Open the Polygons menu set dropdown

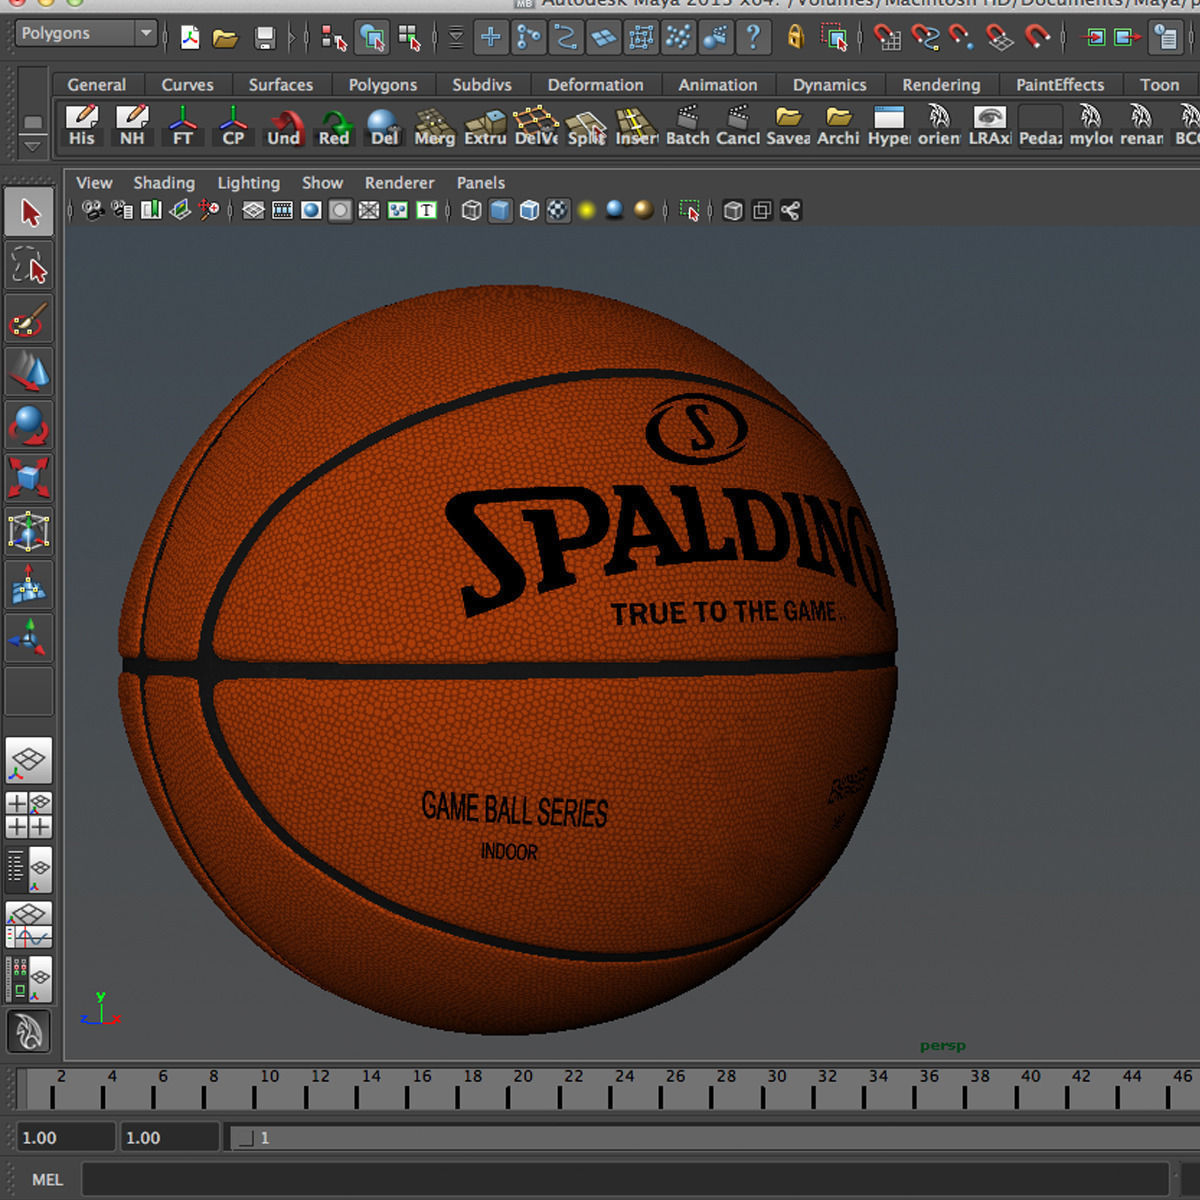coord(87,33)
